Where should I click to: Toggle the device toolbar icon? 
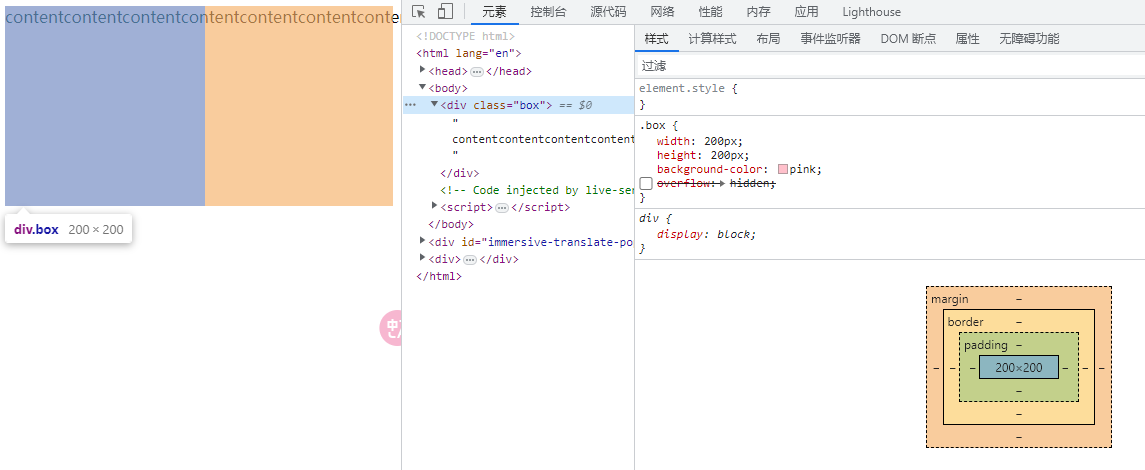445,12
